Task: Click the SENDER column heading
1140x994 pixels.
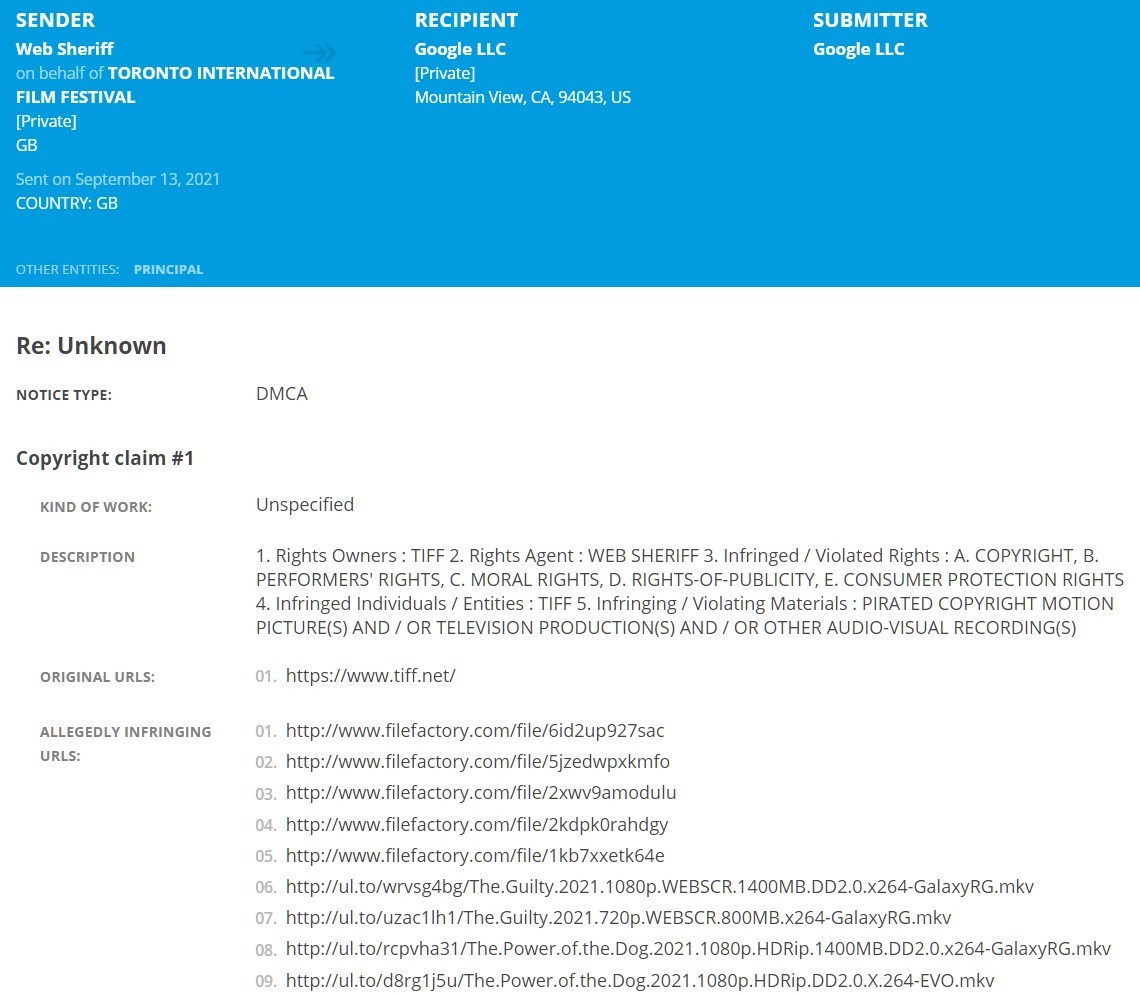Action: tap(55, 20)
